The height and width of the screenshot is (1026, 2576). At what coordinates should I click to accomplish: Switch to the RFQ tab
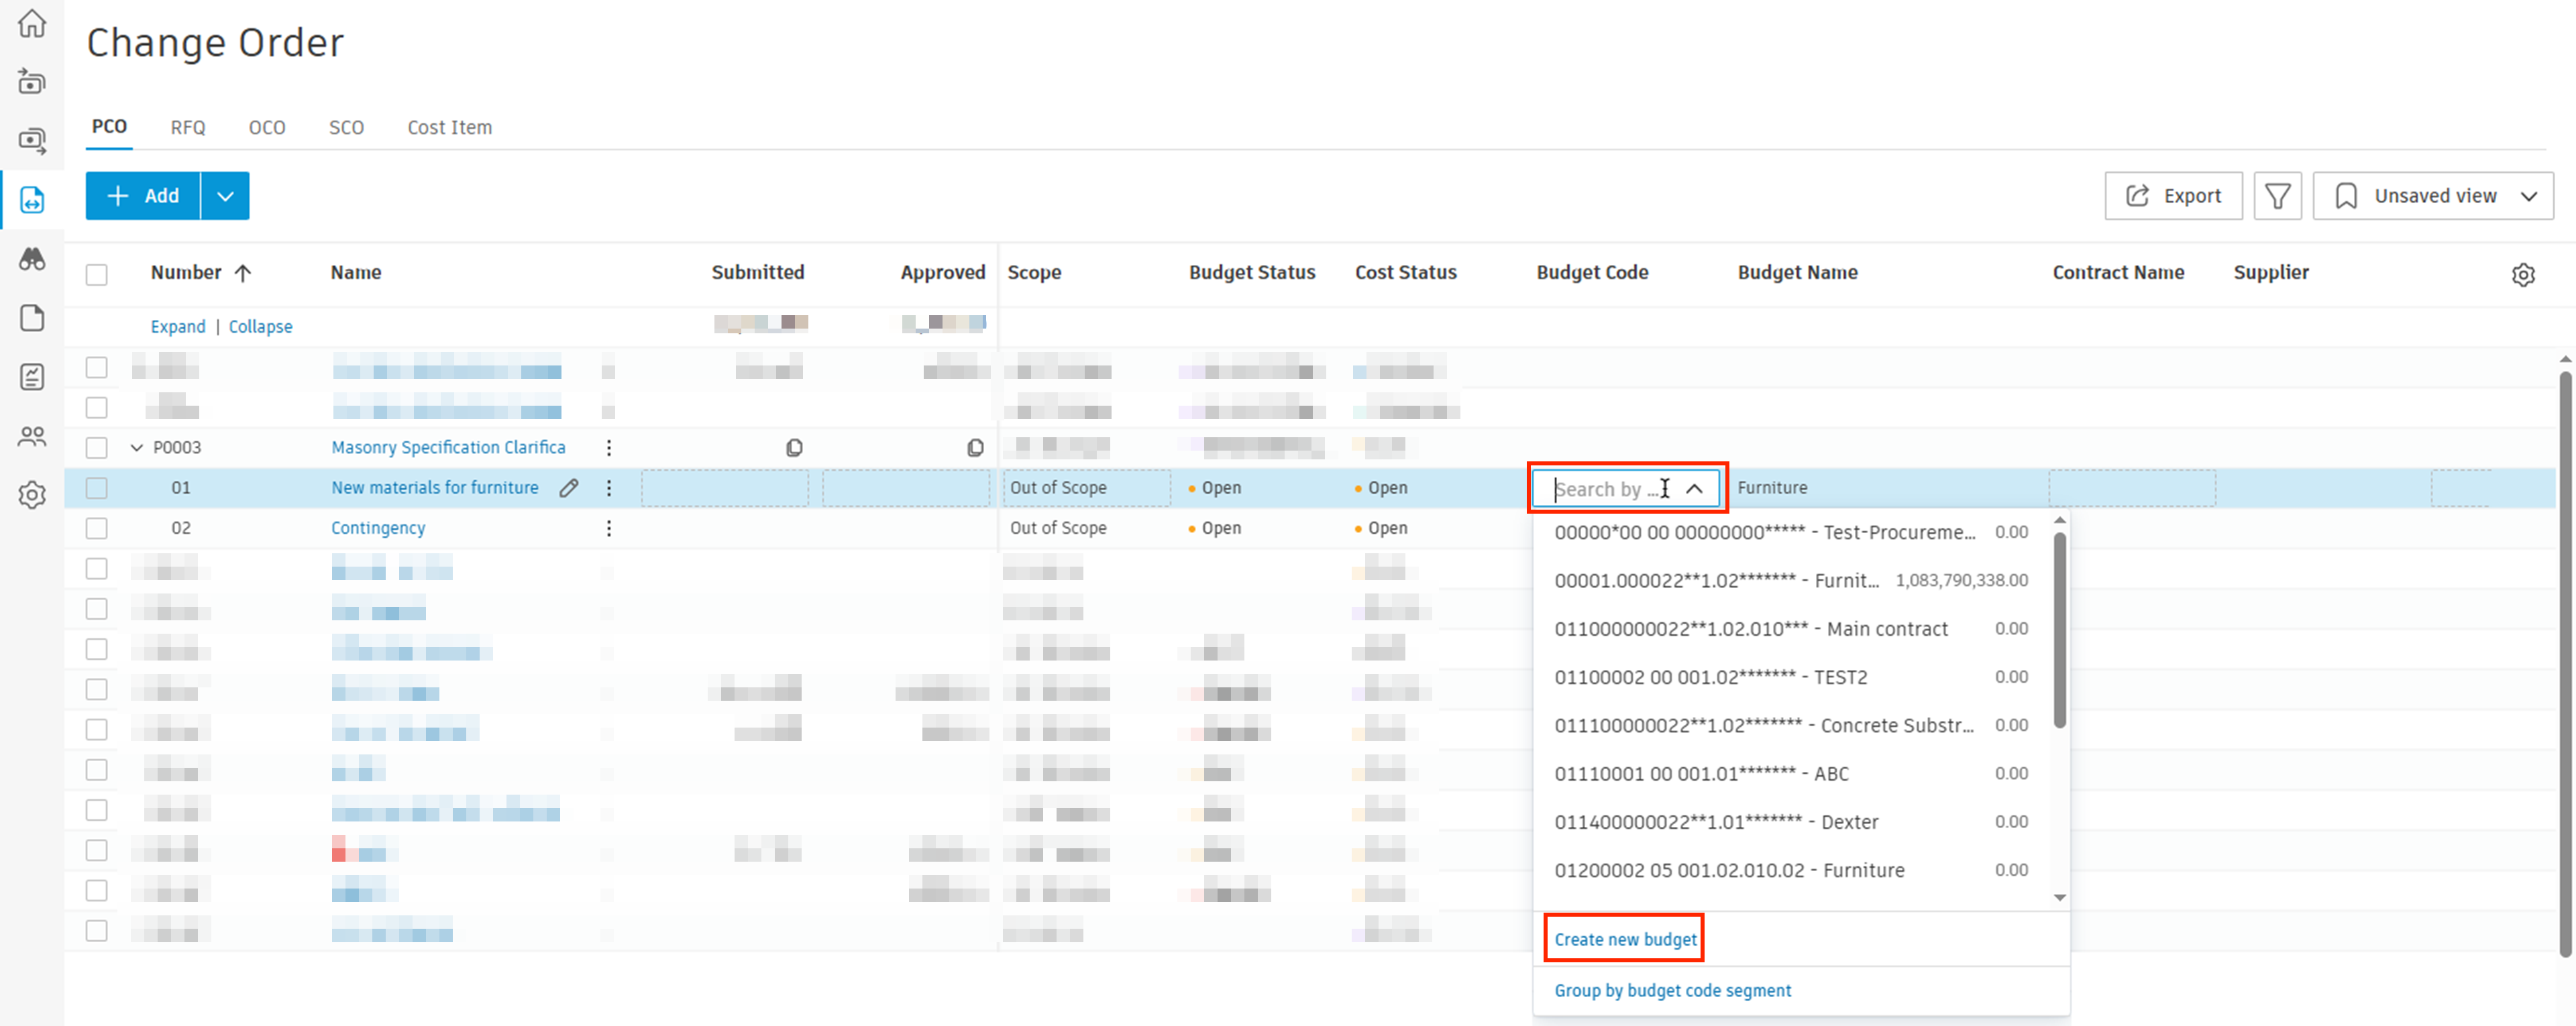188,127
